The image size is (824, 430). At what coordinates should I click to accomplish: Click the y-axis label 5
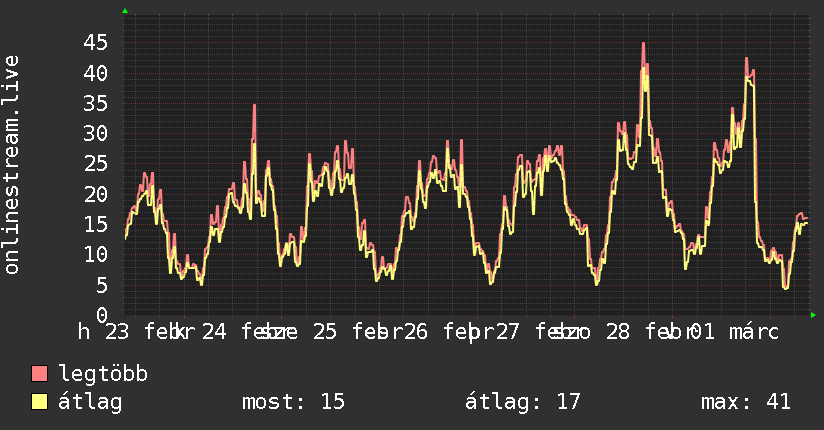click(102, 285)
